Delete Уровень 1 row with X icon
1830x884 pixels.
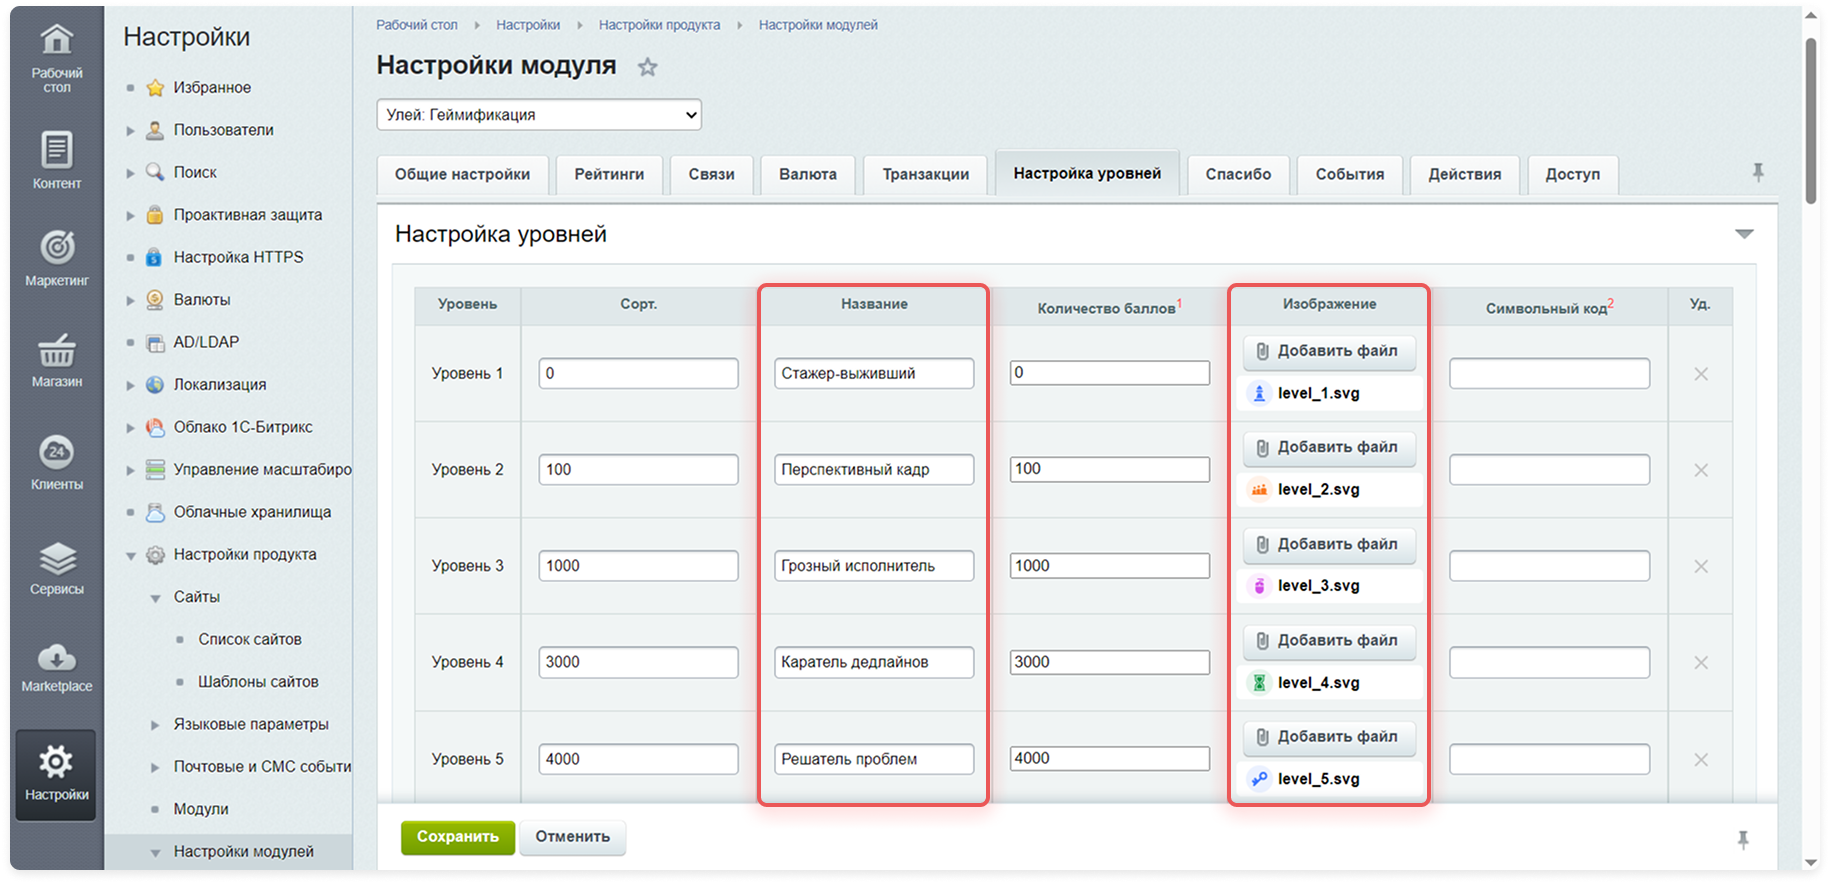1700,374
